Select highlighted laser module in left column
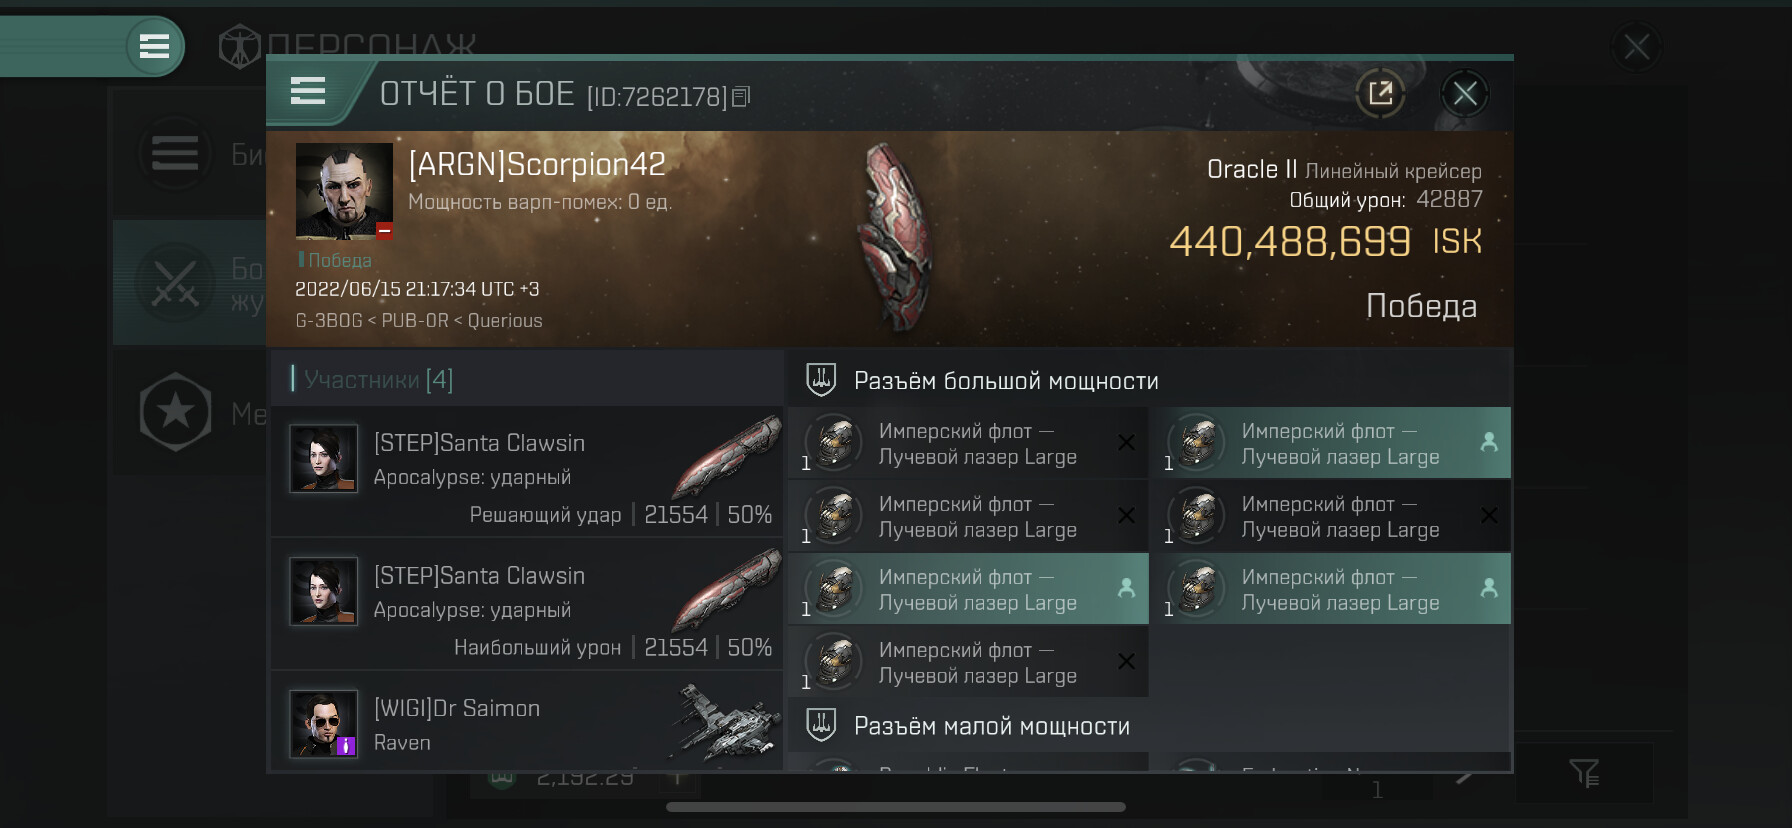The image size is (1792, 828). point(968,589)
